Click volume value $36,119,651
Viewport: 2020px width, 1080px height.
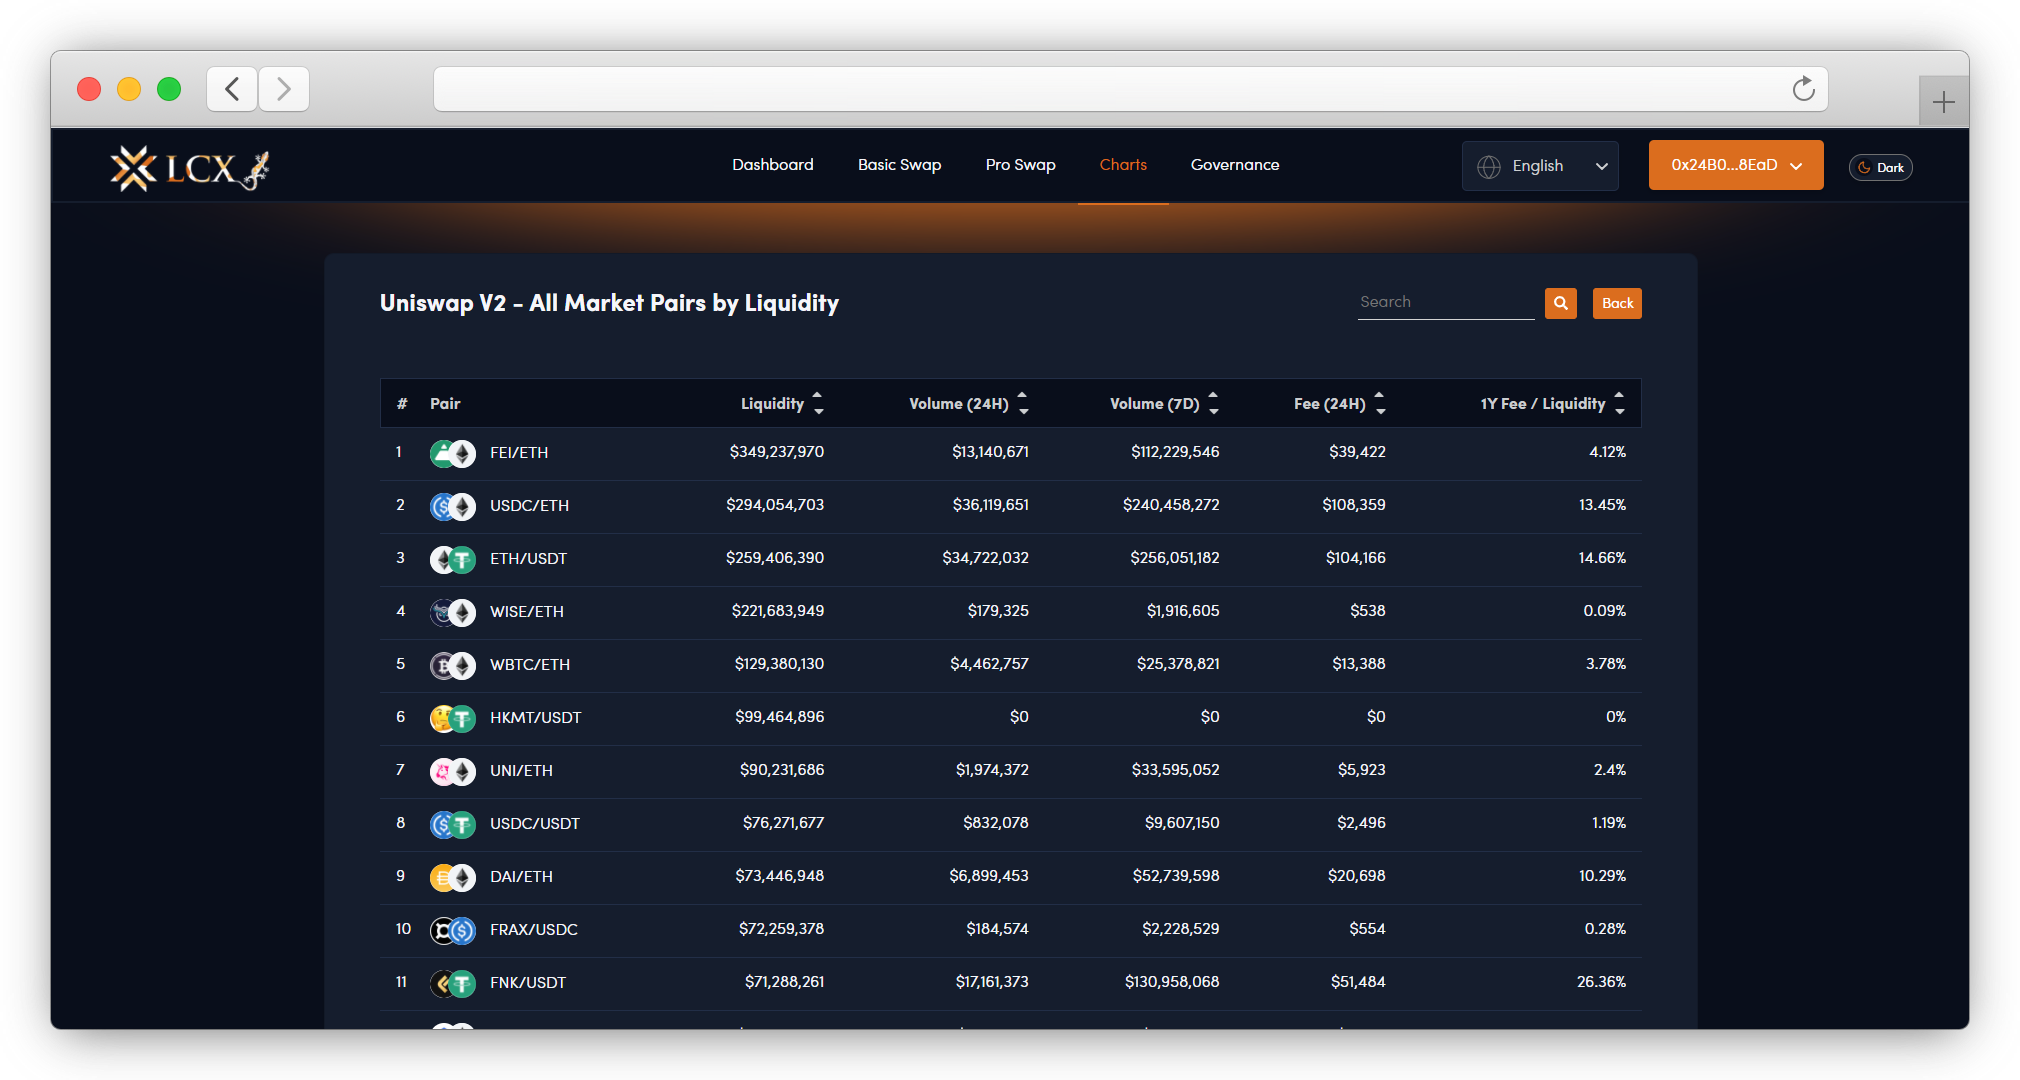(990, 505)
